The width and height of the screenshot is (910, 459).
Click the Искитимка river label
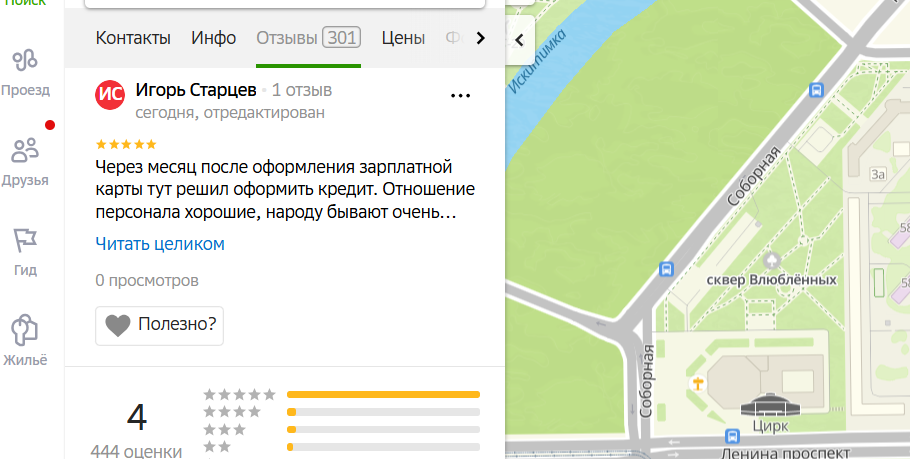click(537, 61)
